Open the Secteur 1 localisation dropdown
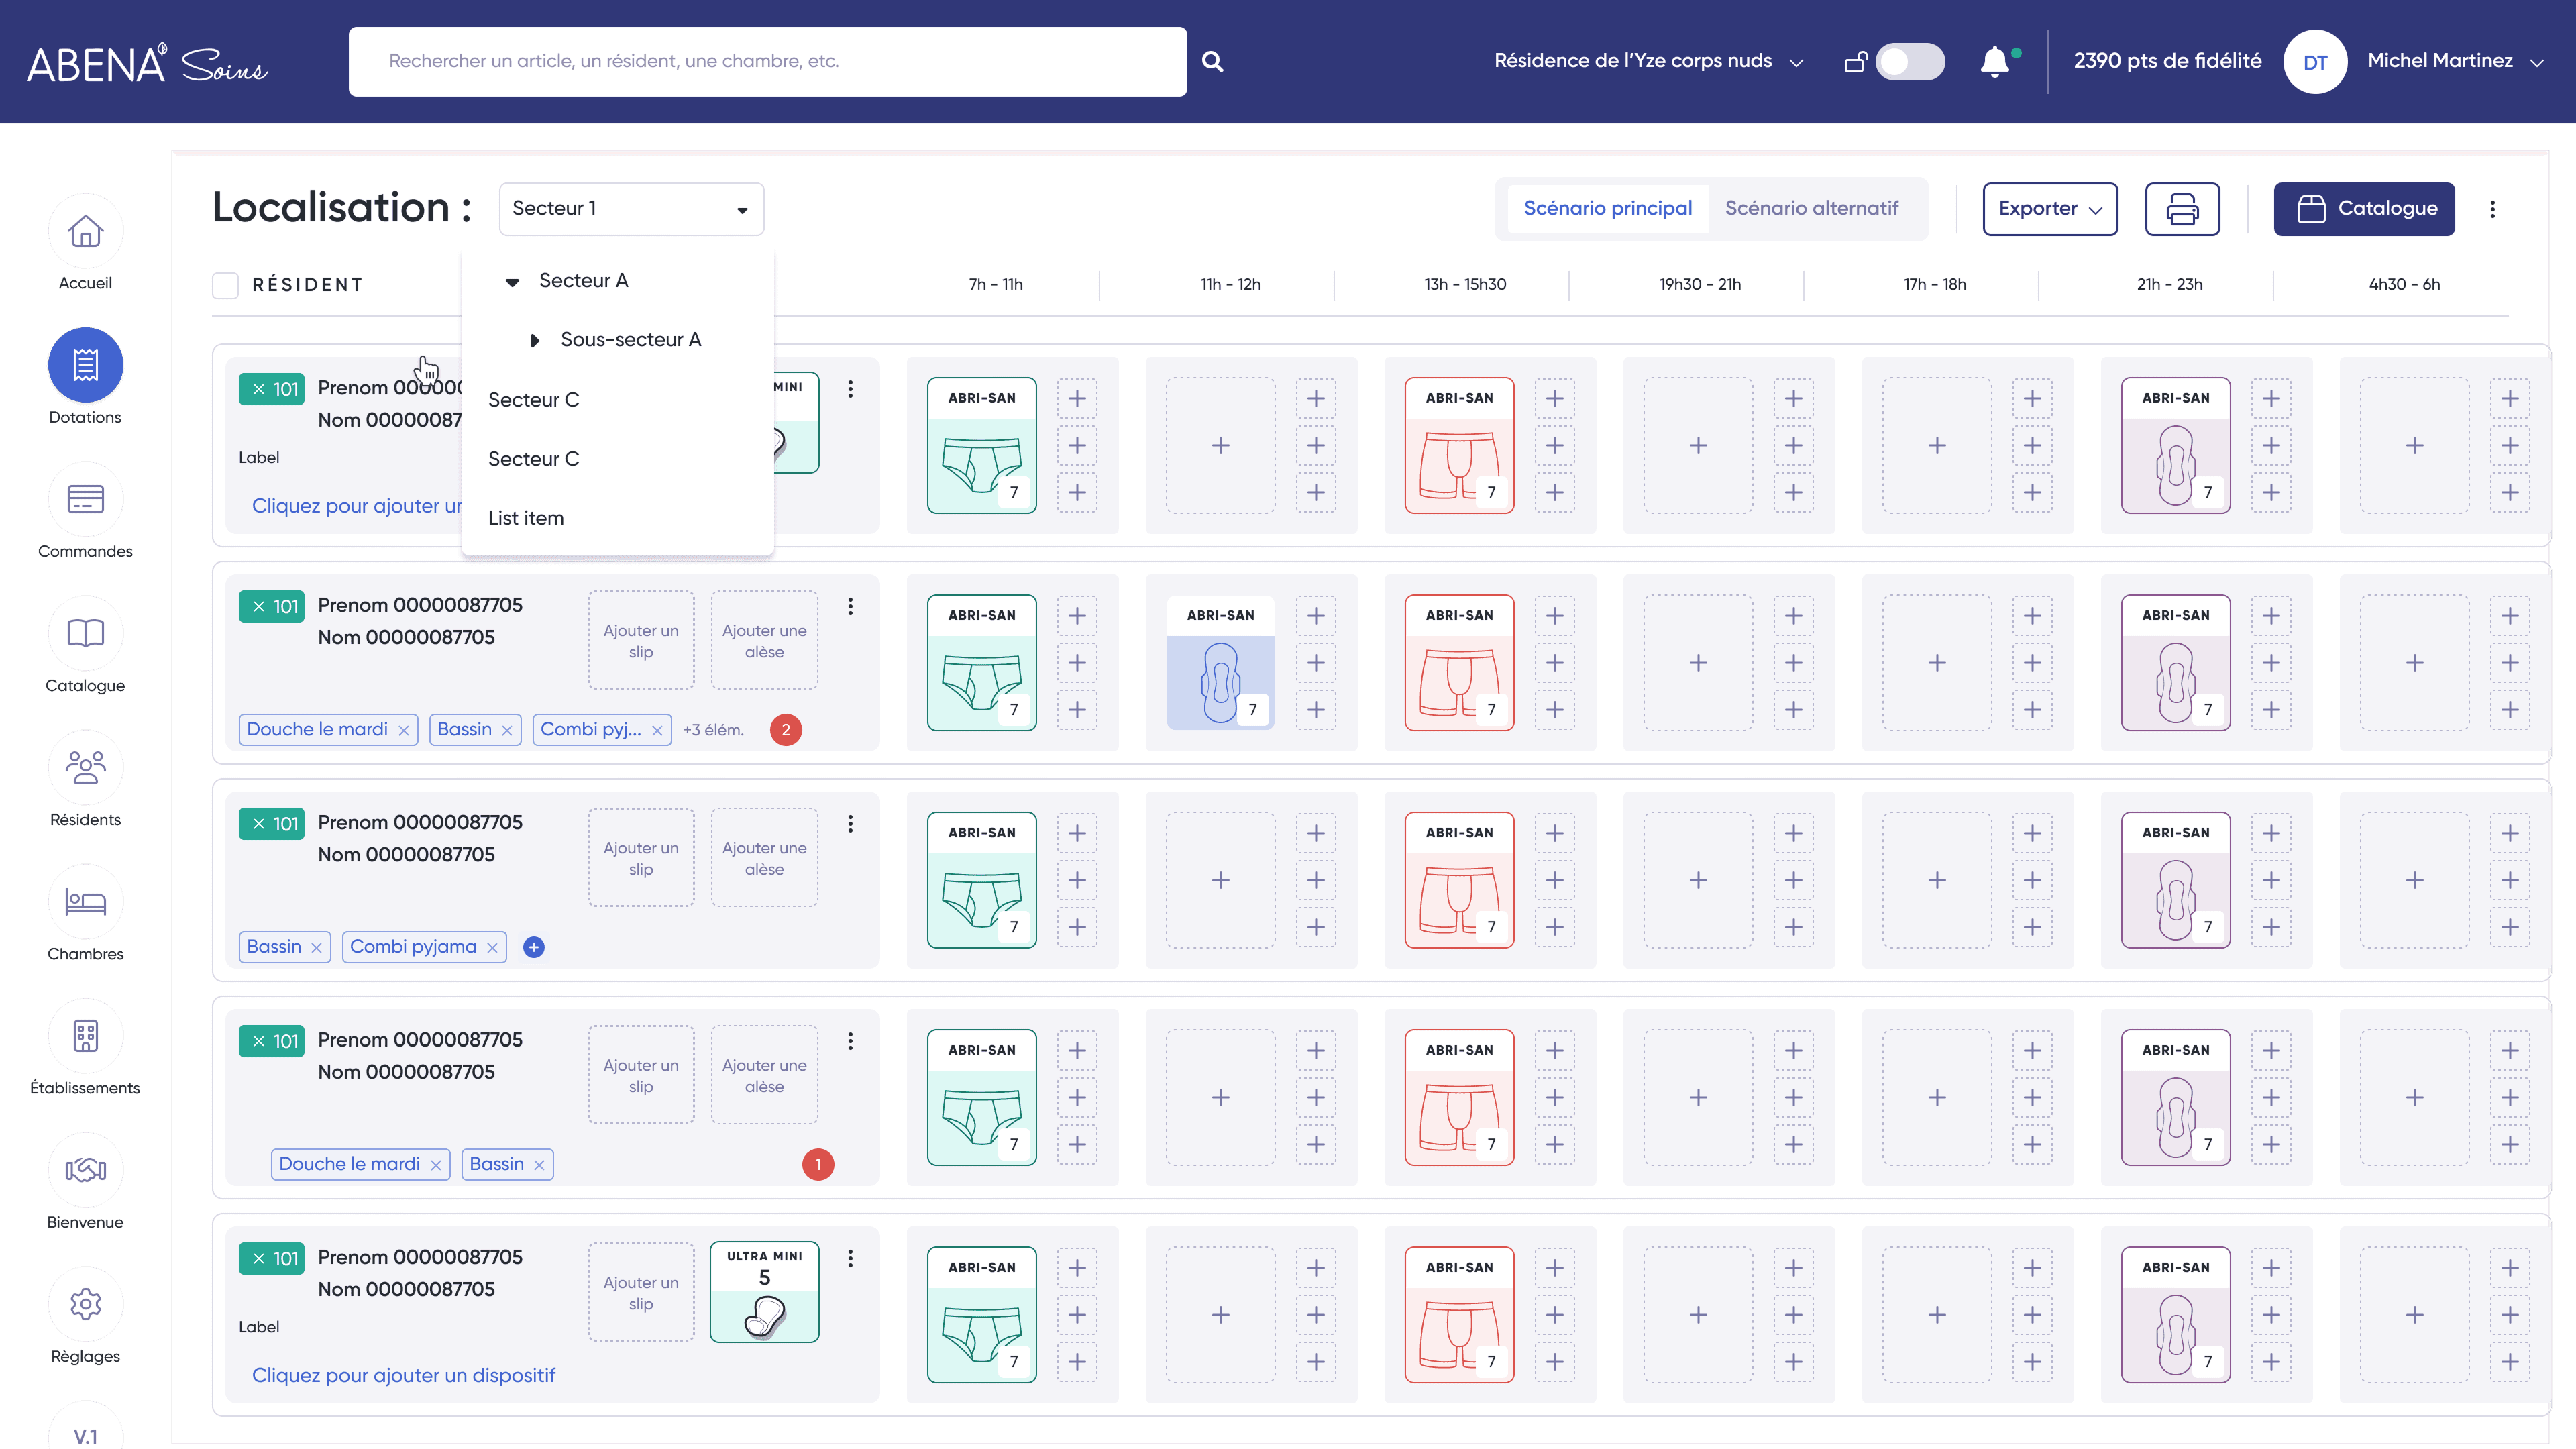This screenshot has width=2576, height=1449. (x=631, y=209)
